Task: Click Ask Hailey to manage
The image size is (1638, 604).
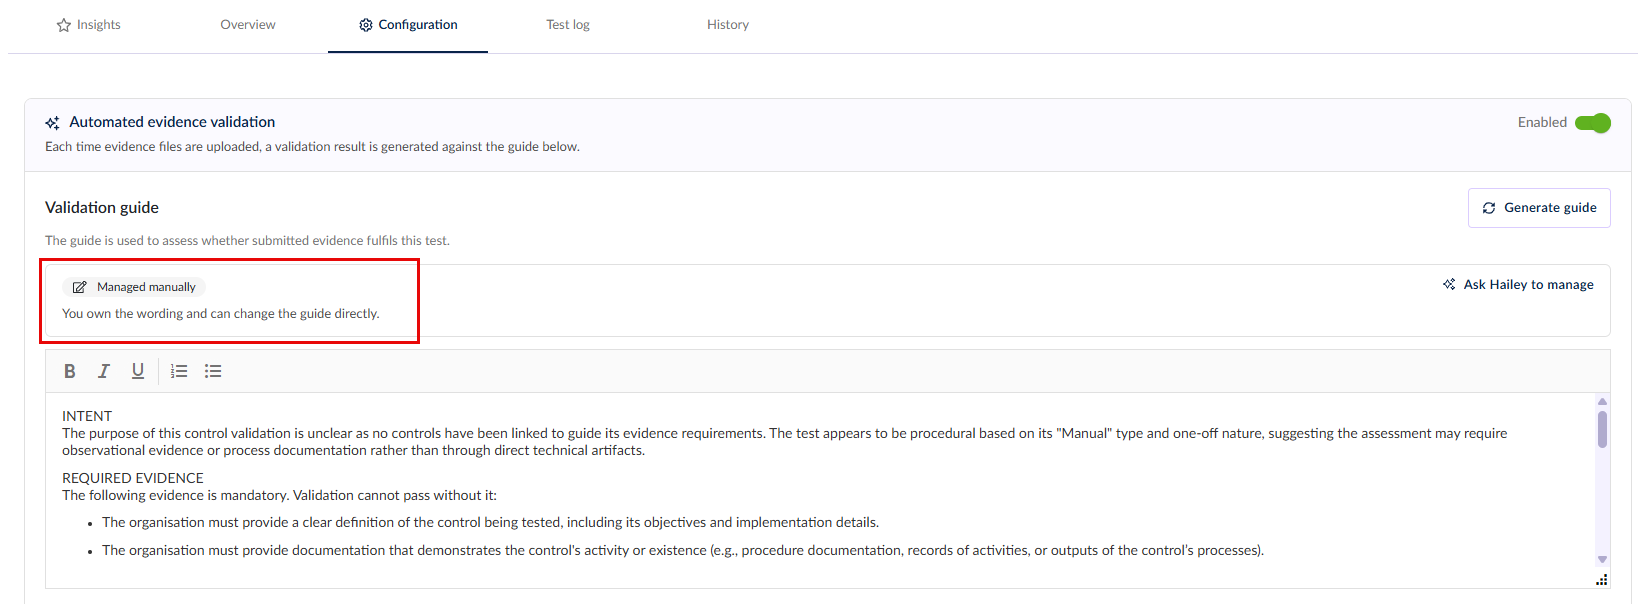Action: [x=1518, y=285]
